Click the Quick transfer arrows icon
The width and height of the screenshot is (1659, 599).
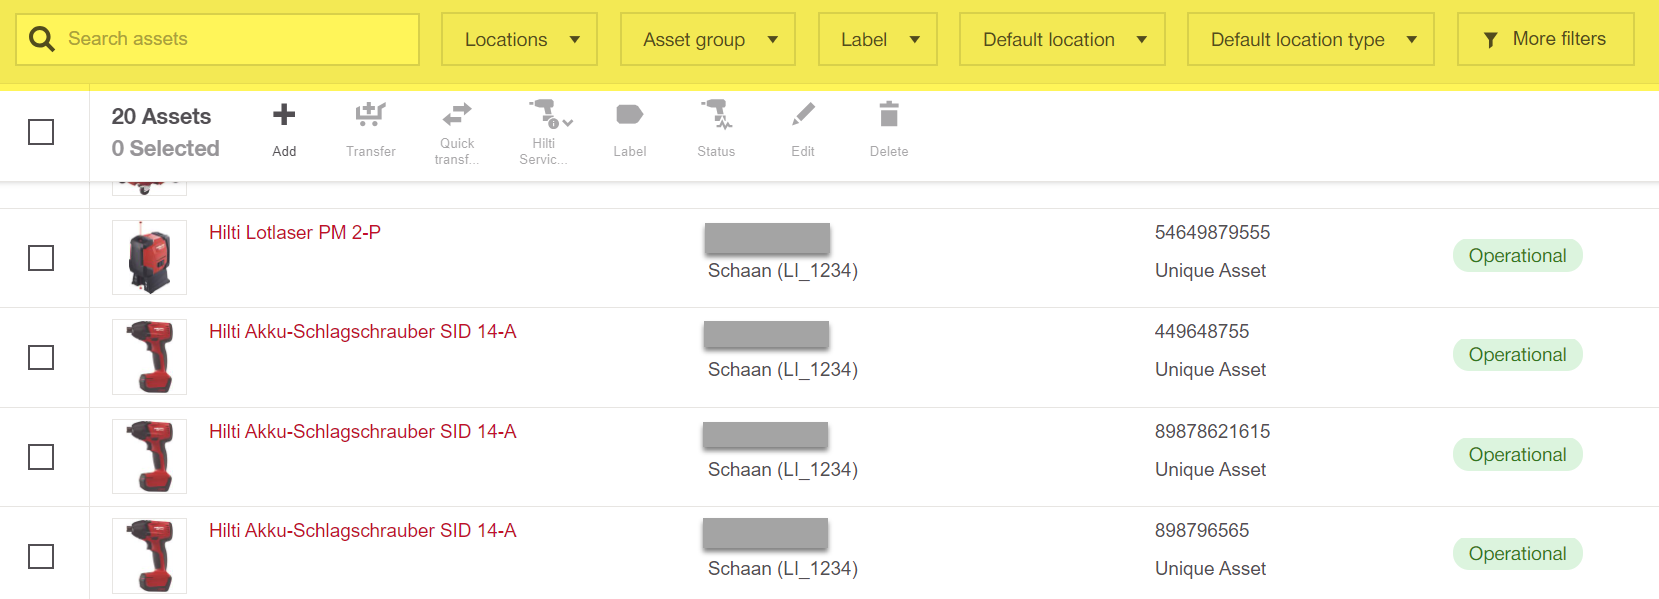click(x=457, y=114)
